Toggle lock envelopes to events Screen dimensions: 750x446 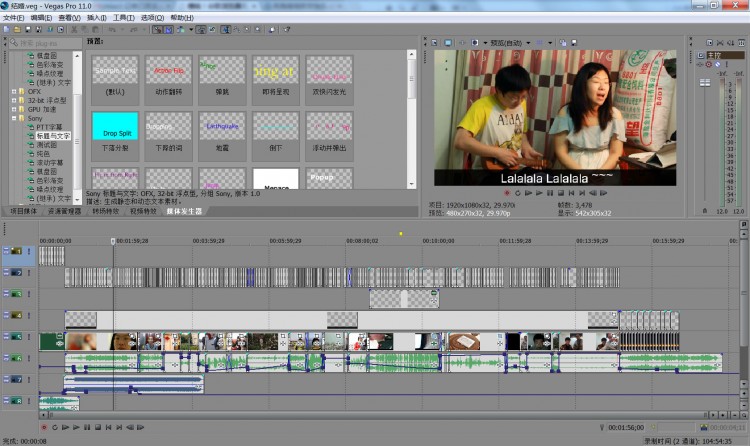(201, 30)
